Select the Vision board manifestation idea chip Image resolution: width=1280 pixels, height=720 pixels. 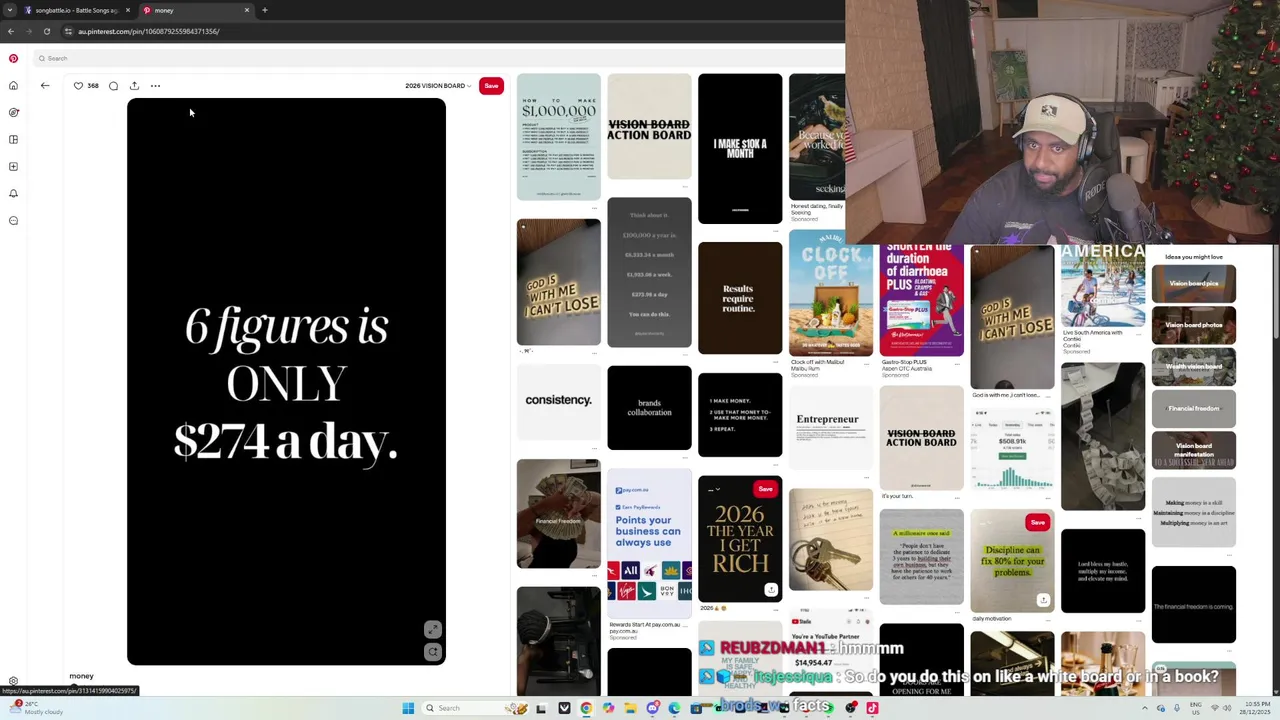1194,450
